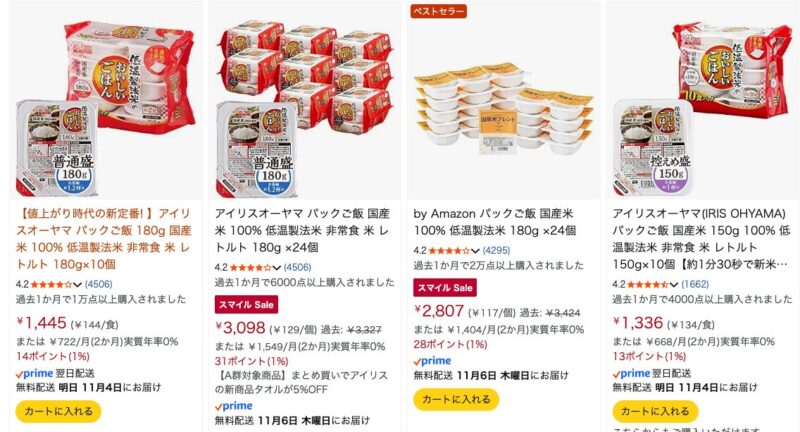Viewport: 800px width, 432px height.
Task: Open review count 4295 link
Action: pyautogui.click(x=496, y=250)
